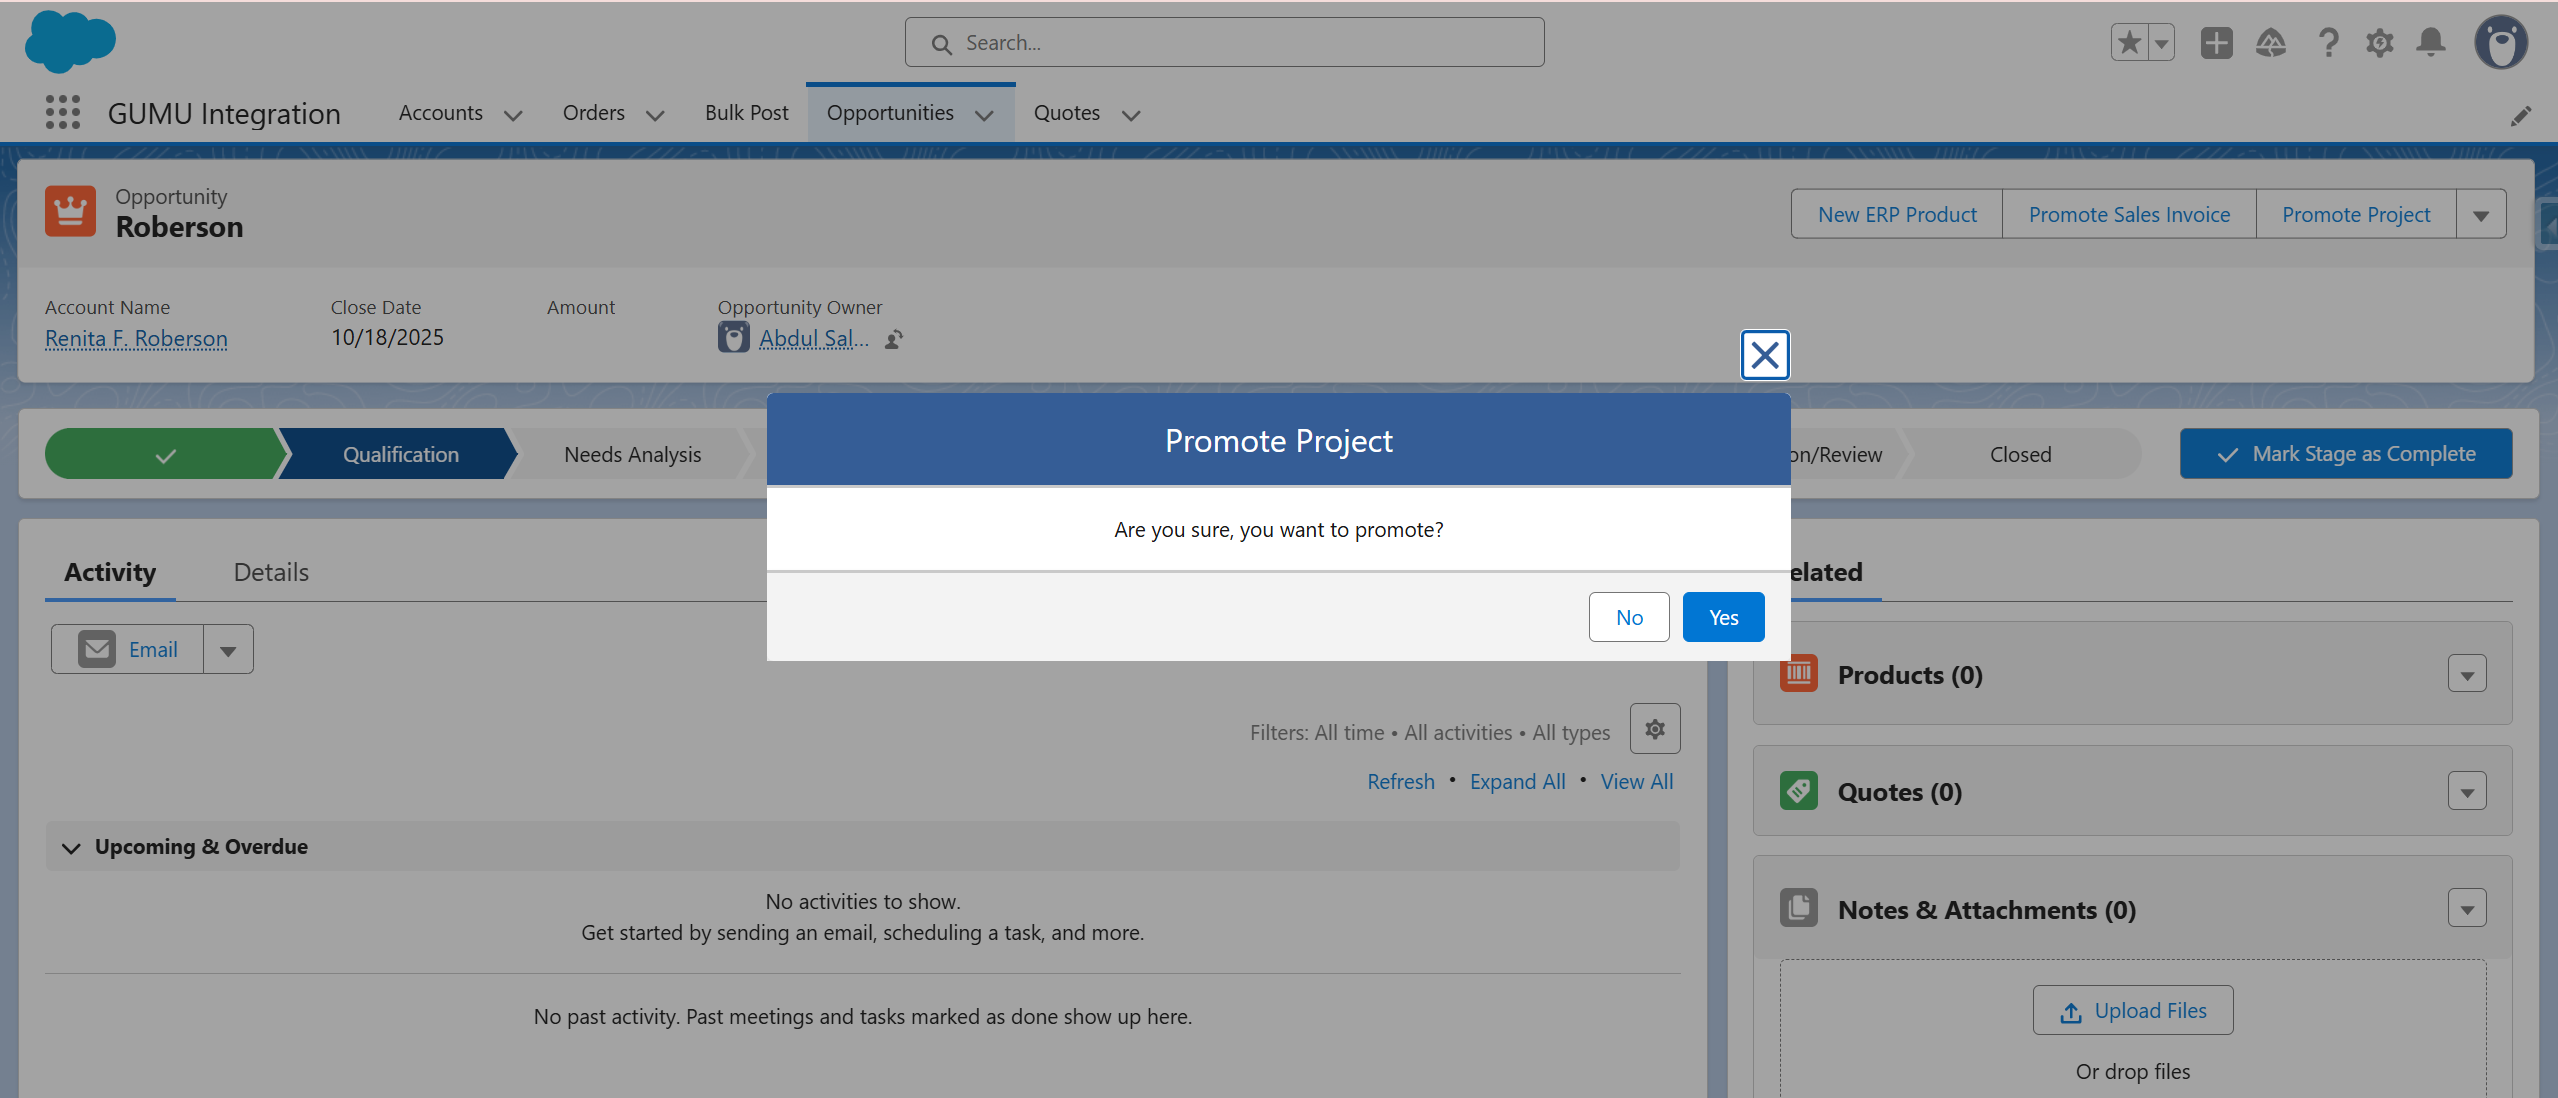The height and width of the screenshot is (1098, 2558).
Task: Click No in the promote dialog
Action: tap(1628, 617)
